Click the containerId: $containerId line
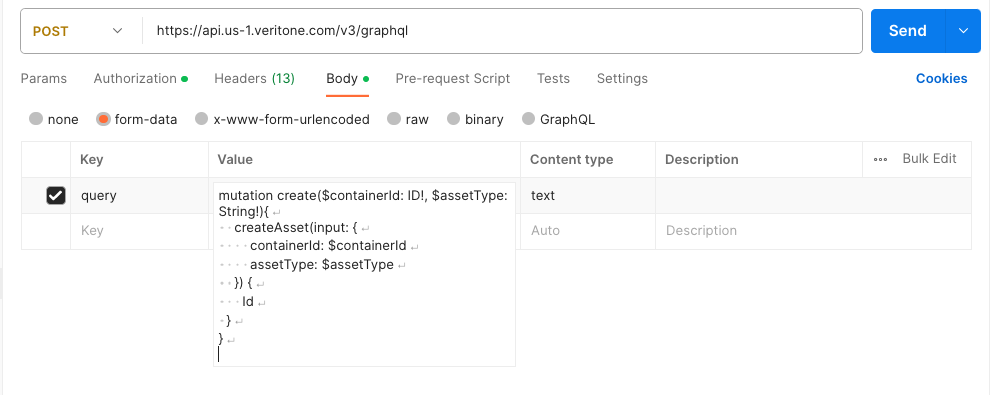Viewport: 990px width, 395px height. pyautogui.click(x=328, y=245)
